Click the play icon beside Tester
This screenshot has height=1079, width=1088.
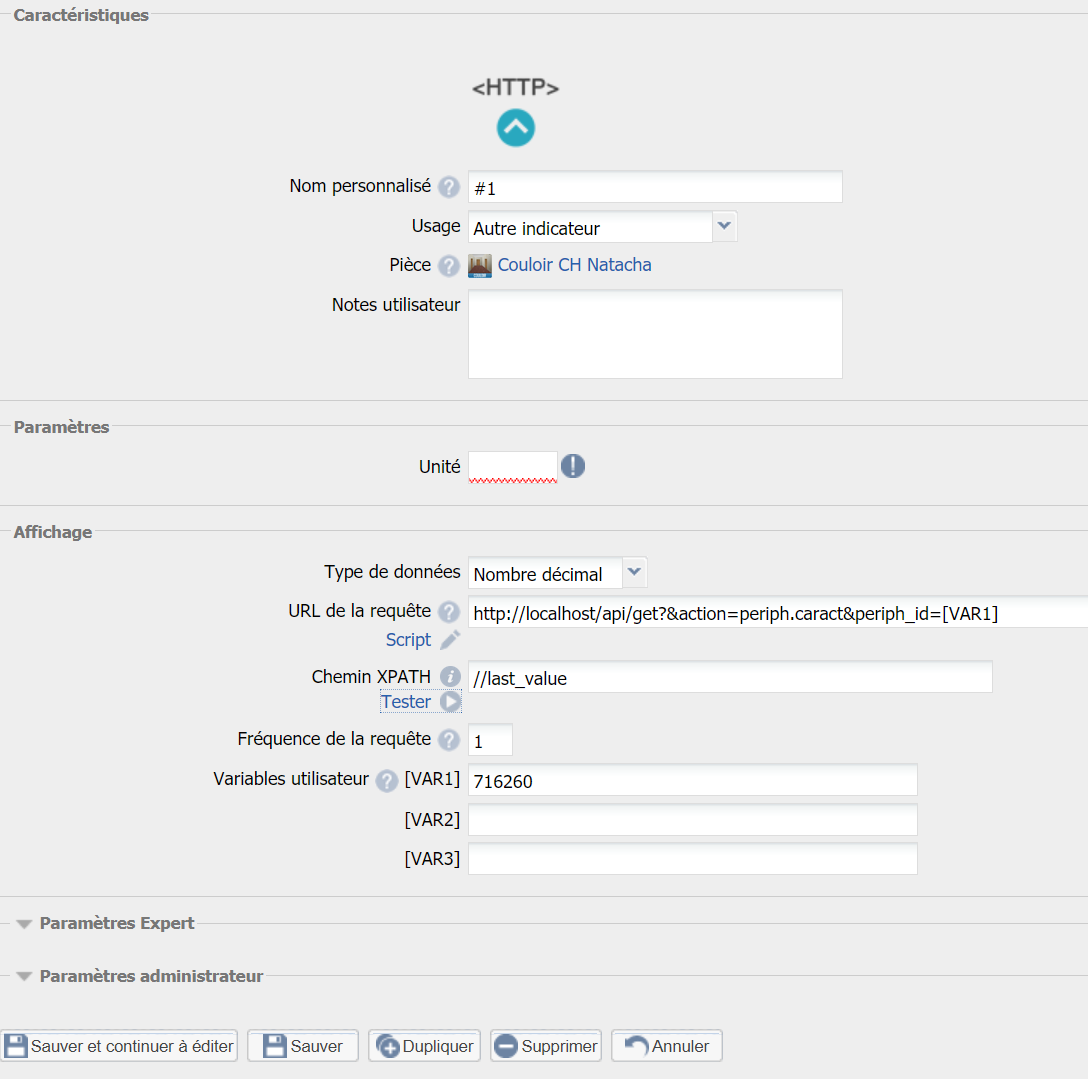coord(451,702)
